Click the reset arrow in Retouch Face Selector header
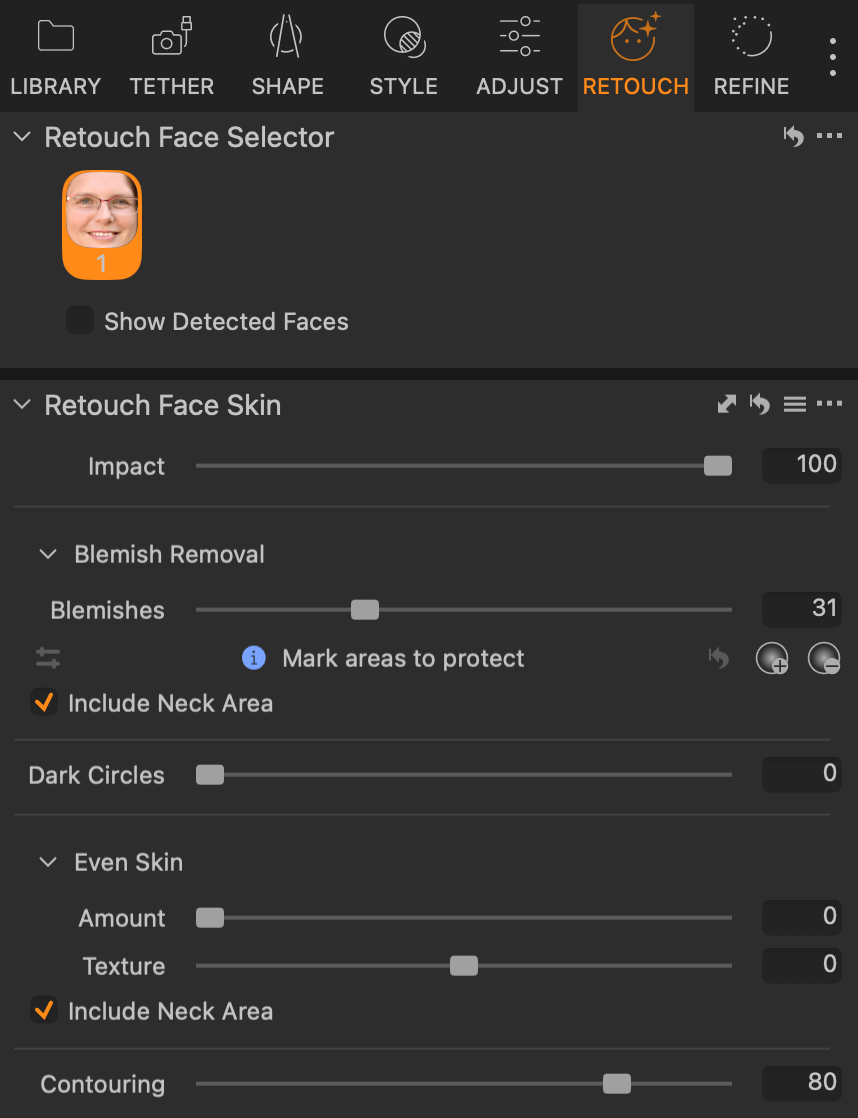Viewport: 858px width, 1118px height. tap(794, 136)
